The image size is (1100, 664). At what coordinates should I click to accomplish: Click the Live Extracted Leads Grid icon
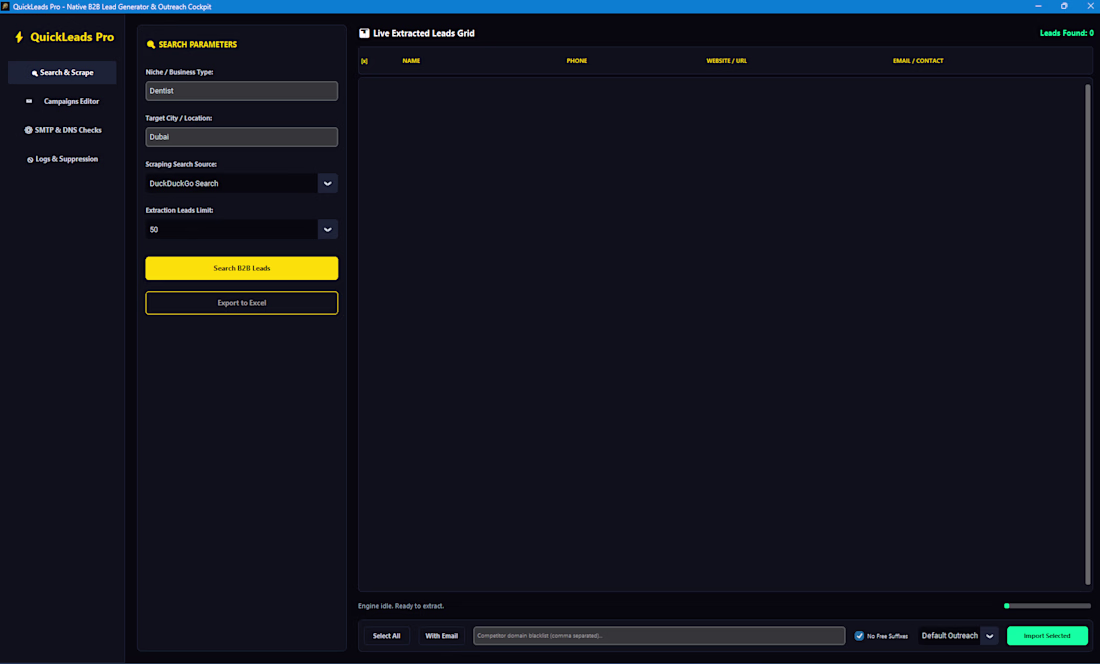point(364,33)
